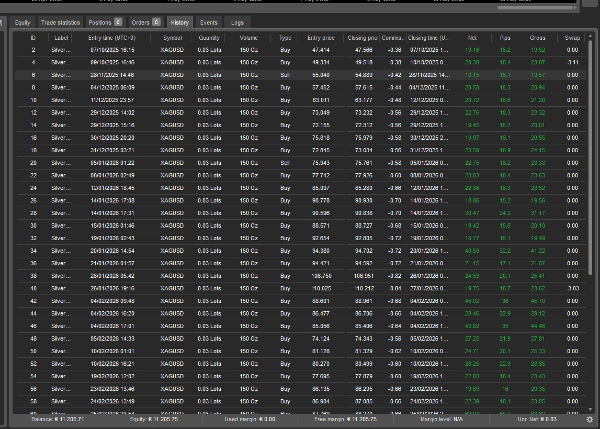600x429 pixels.
Task: Sort by the Type column header
Action: 285,38
